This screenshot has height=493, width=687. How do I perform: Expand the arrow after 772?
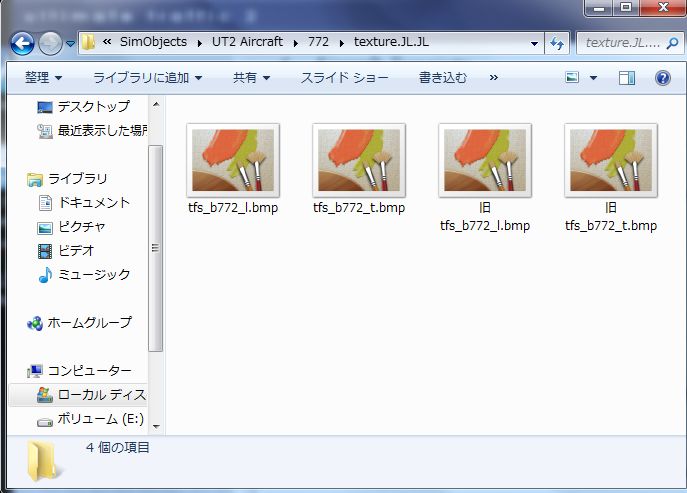coord(342,43)
